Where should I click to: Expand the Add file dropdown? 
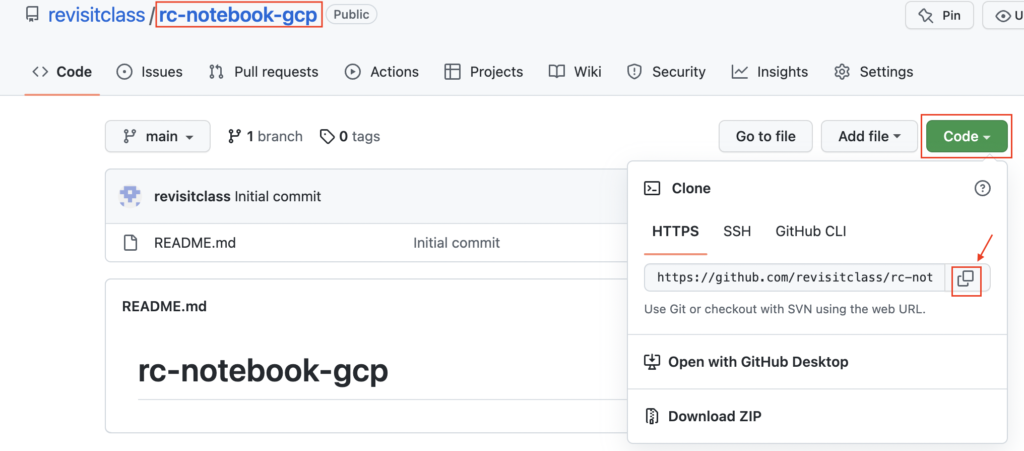tap(869, 136)
